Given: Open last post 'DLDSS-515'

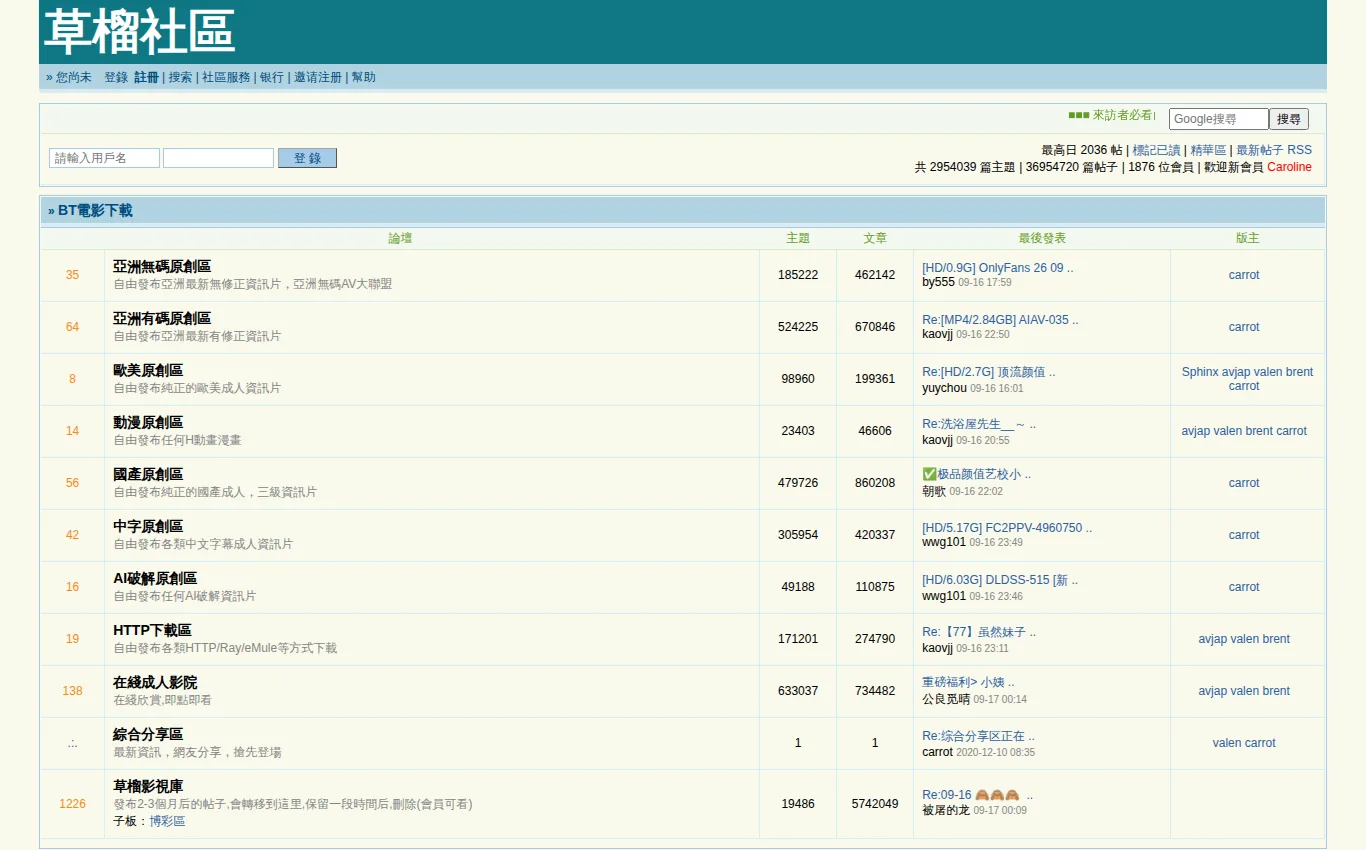Looking at the screenshot, I should [x=1000, y=580].
